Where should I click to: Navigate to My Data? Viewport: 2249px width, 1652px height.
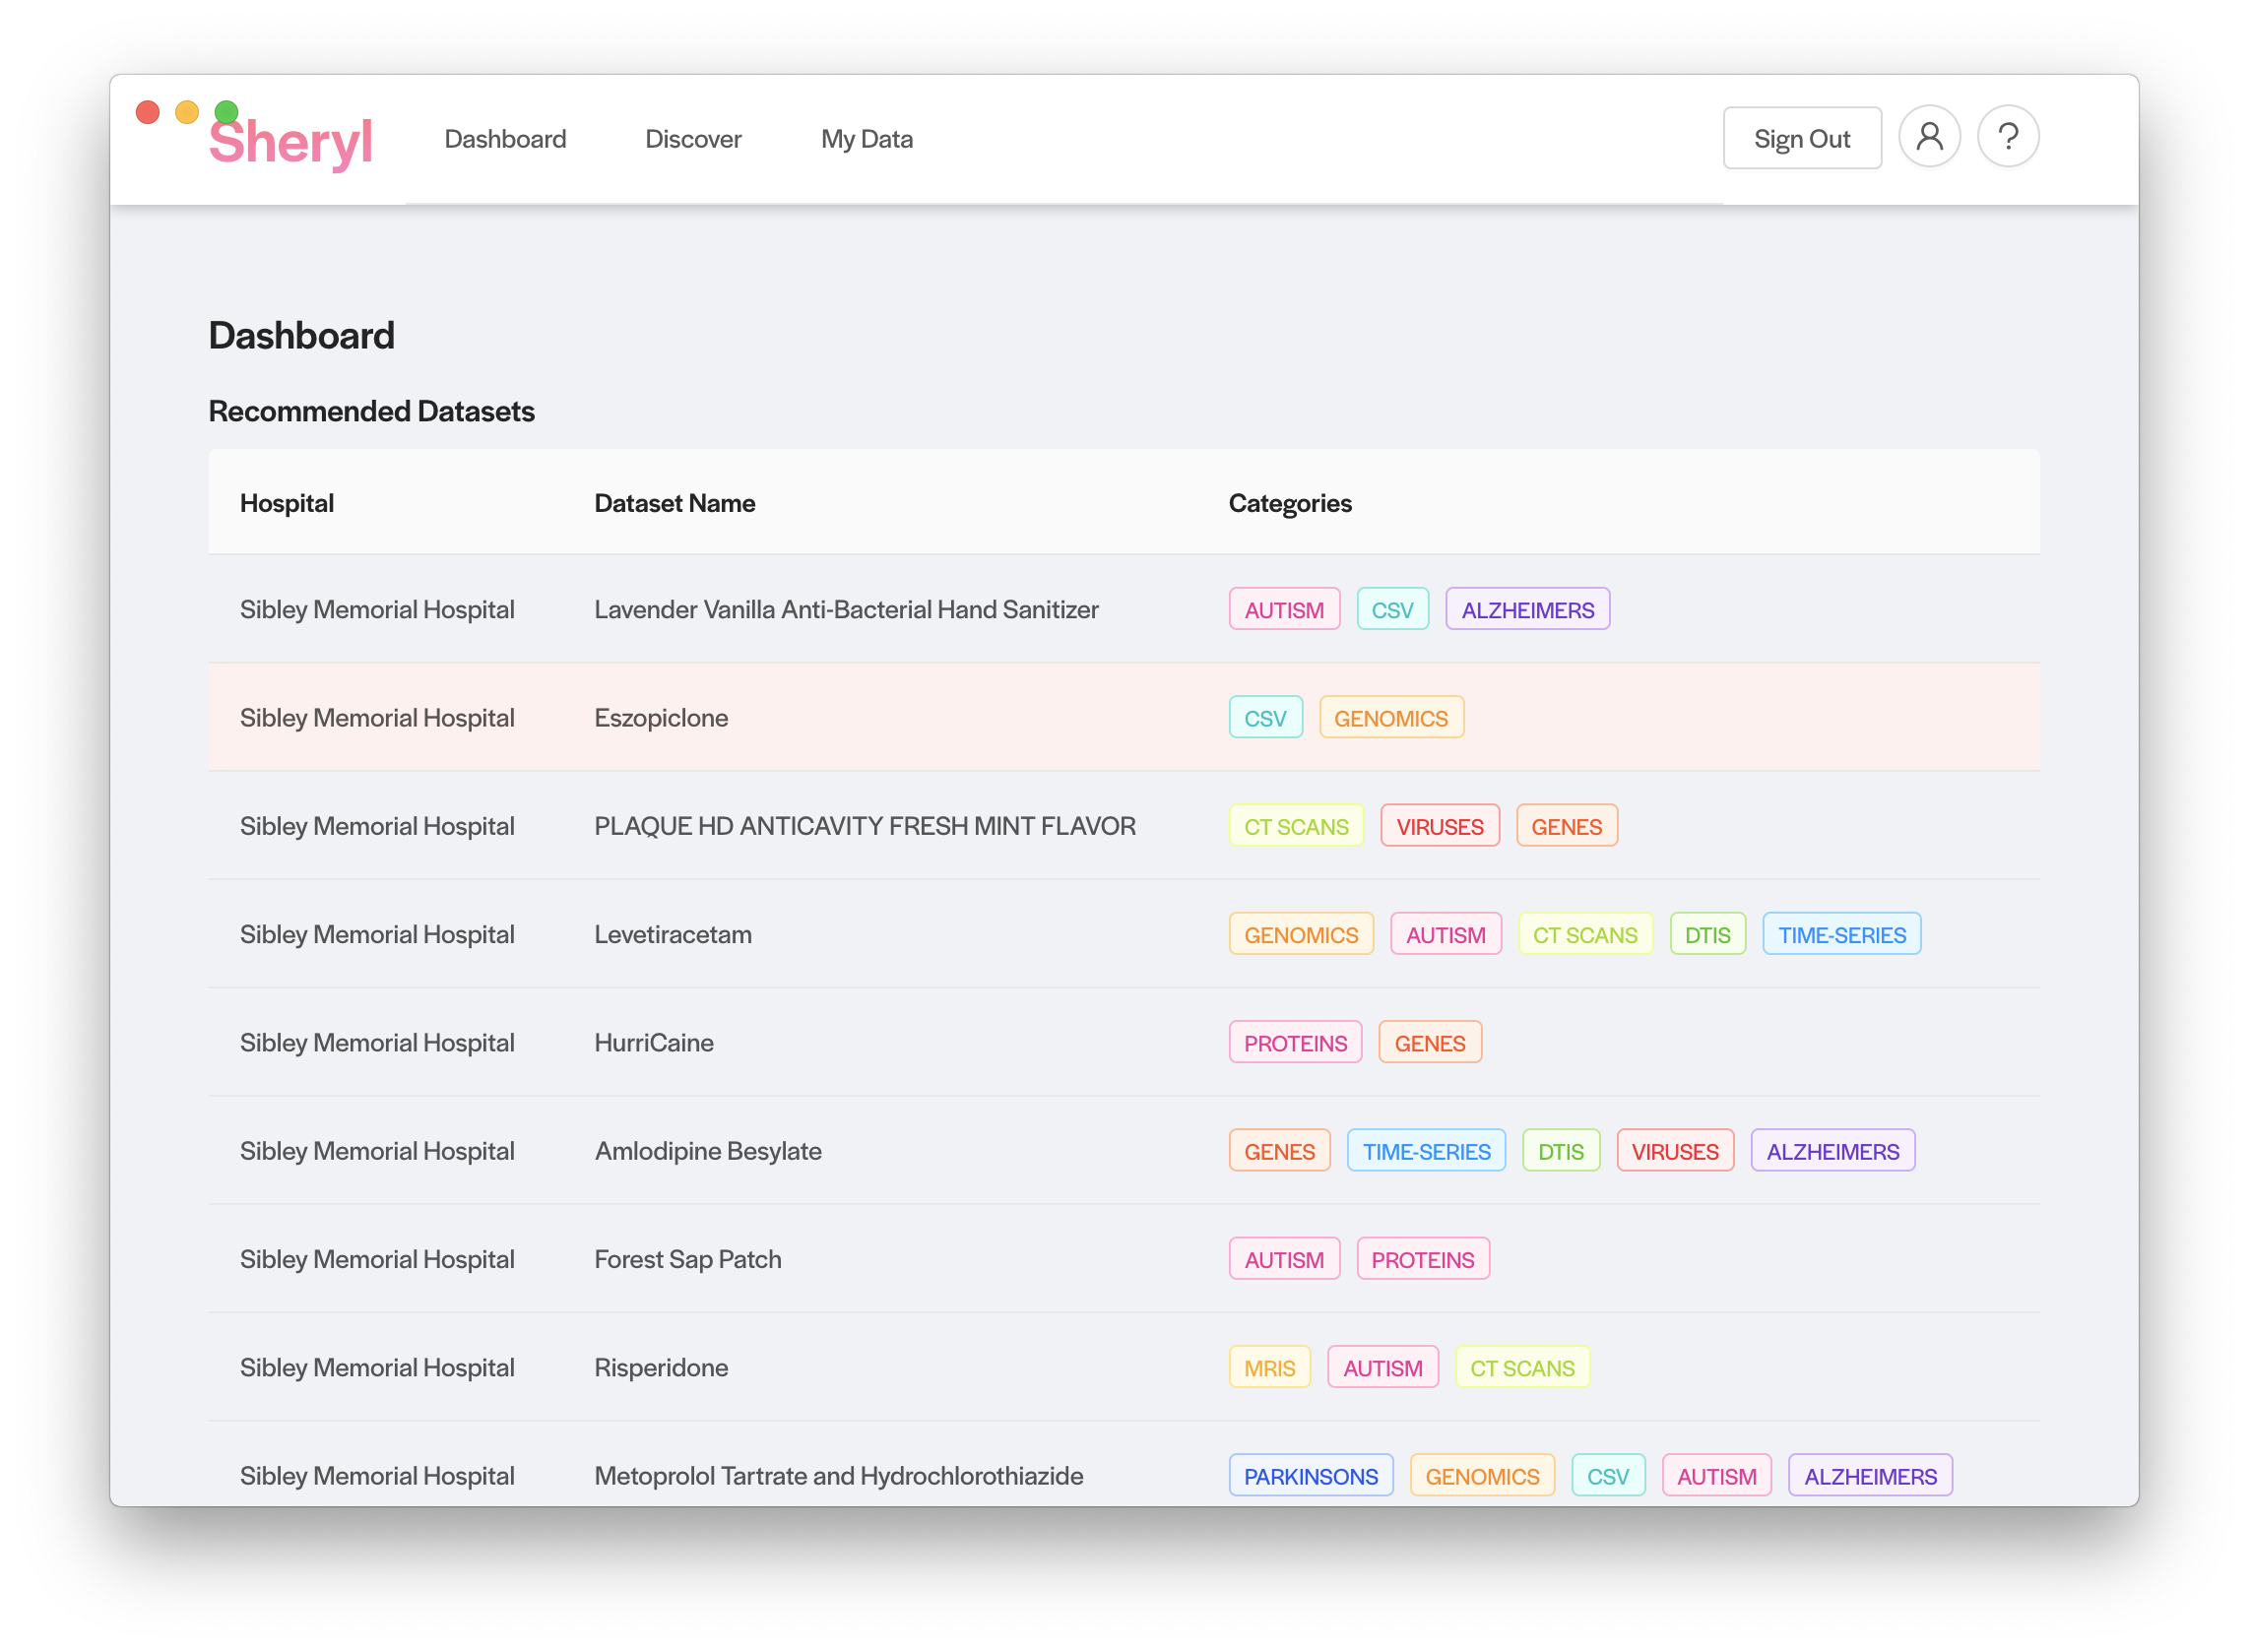tap(866, 139)
